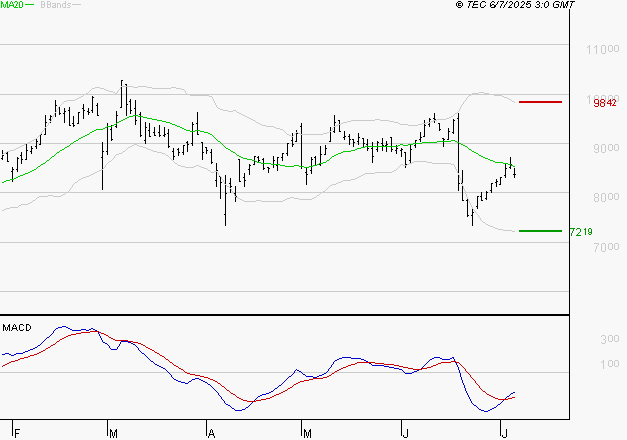Click the 300 MACD axis label
This screenshot has width=627, height=440.
[x=610, y=339]
